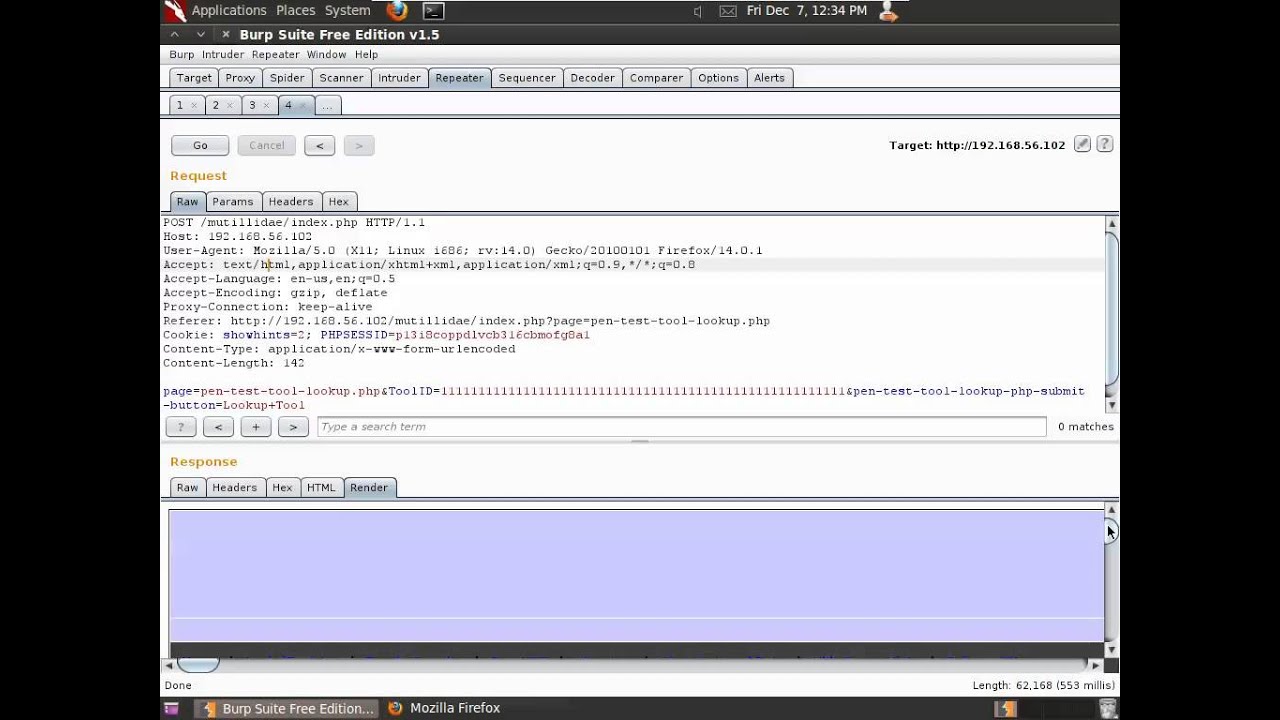
Task: Select repeater tab 3
Action: point(252,105)
